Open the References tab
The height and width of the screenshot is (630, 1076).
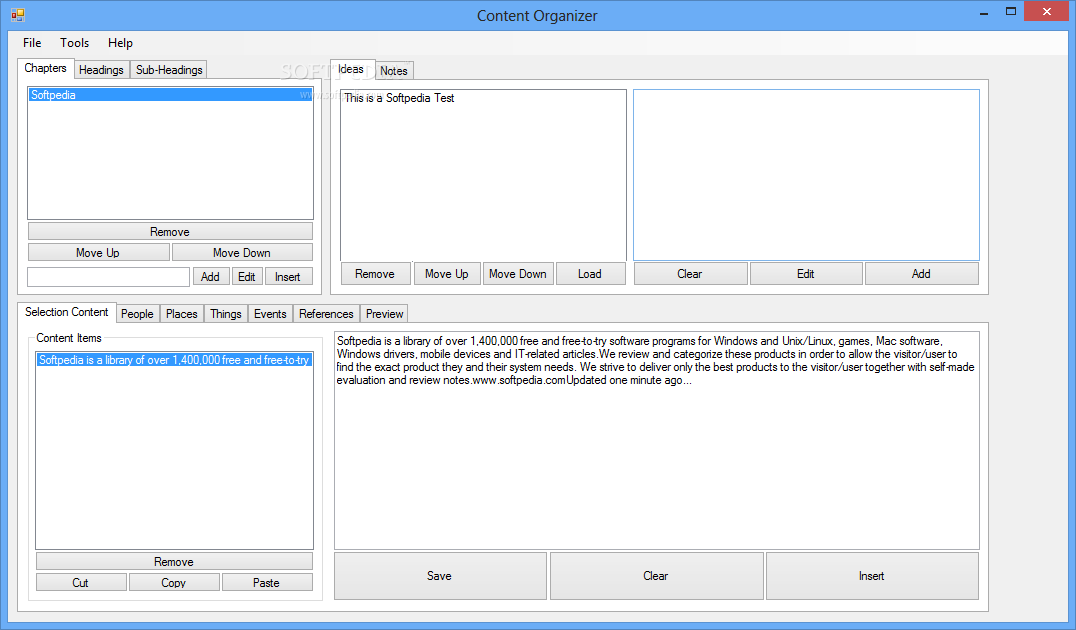[327, 314]
